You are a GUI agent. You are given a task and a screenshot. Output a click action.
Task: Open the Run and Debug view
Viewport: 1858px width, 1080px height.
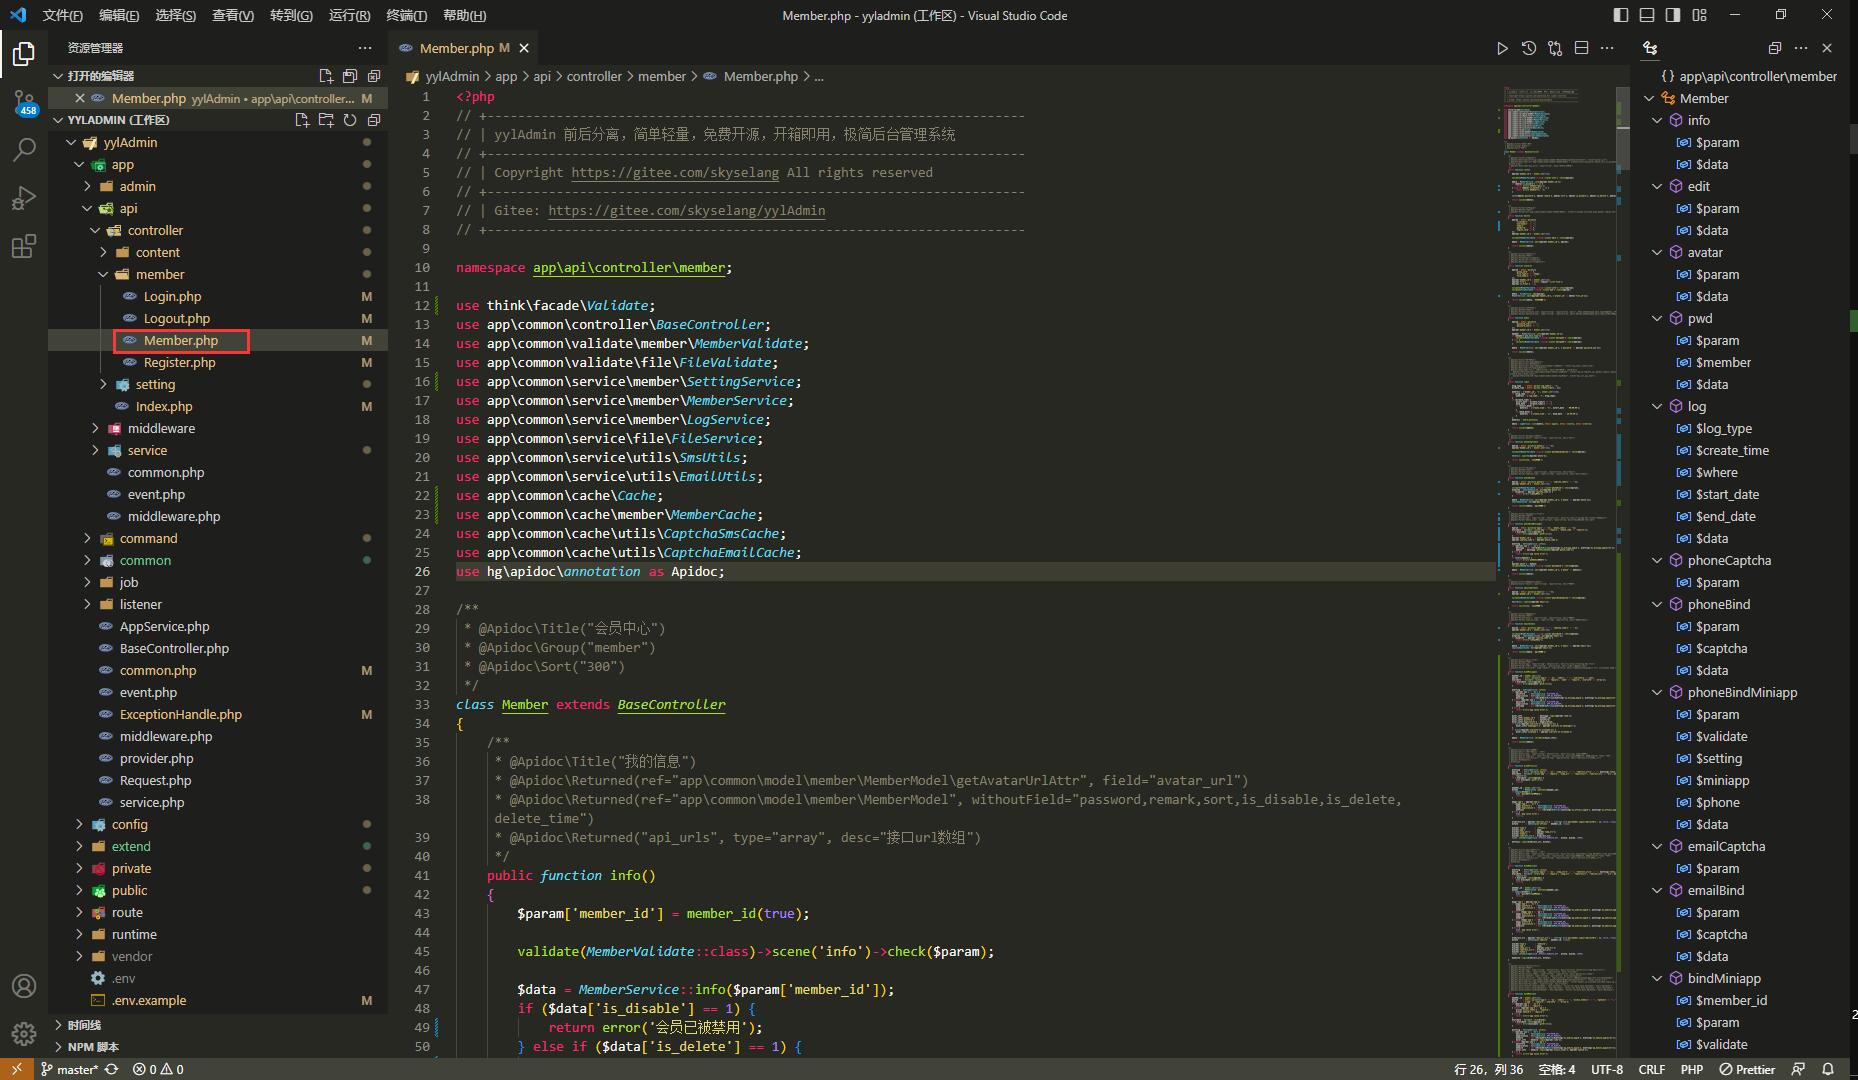point(24,198)
